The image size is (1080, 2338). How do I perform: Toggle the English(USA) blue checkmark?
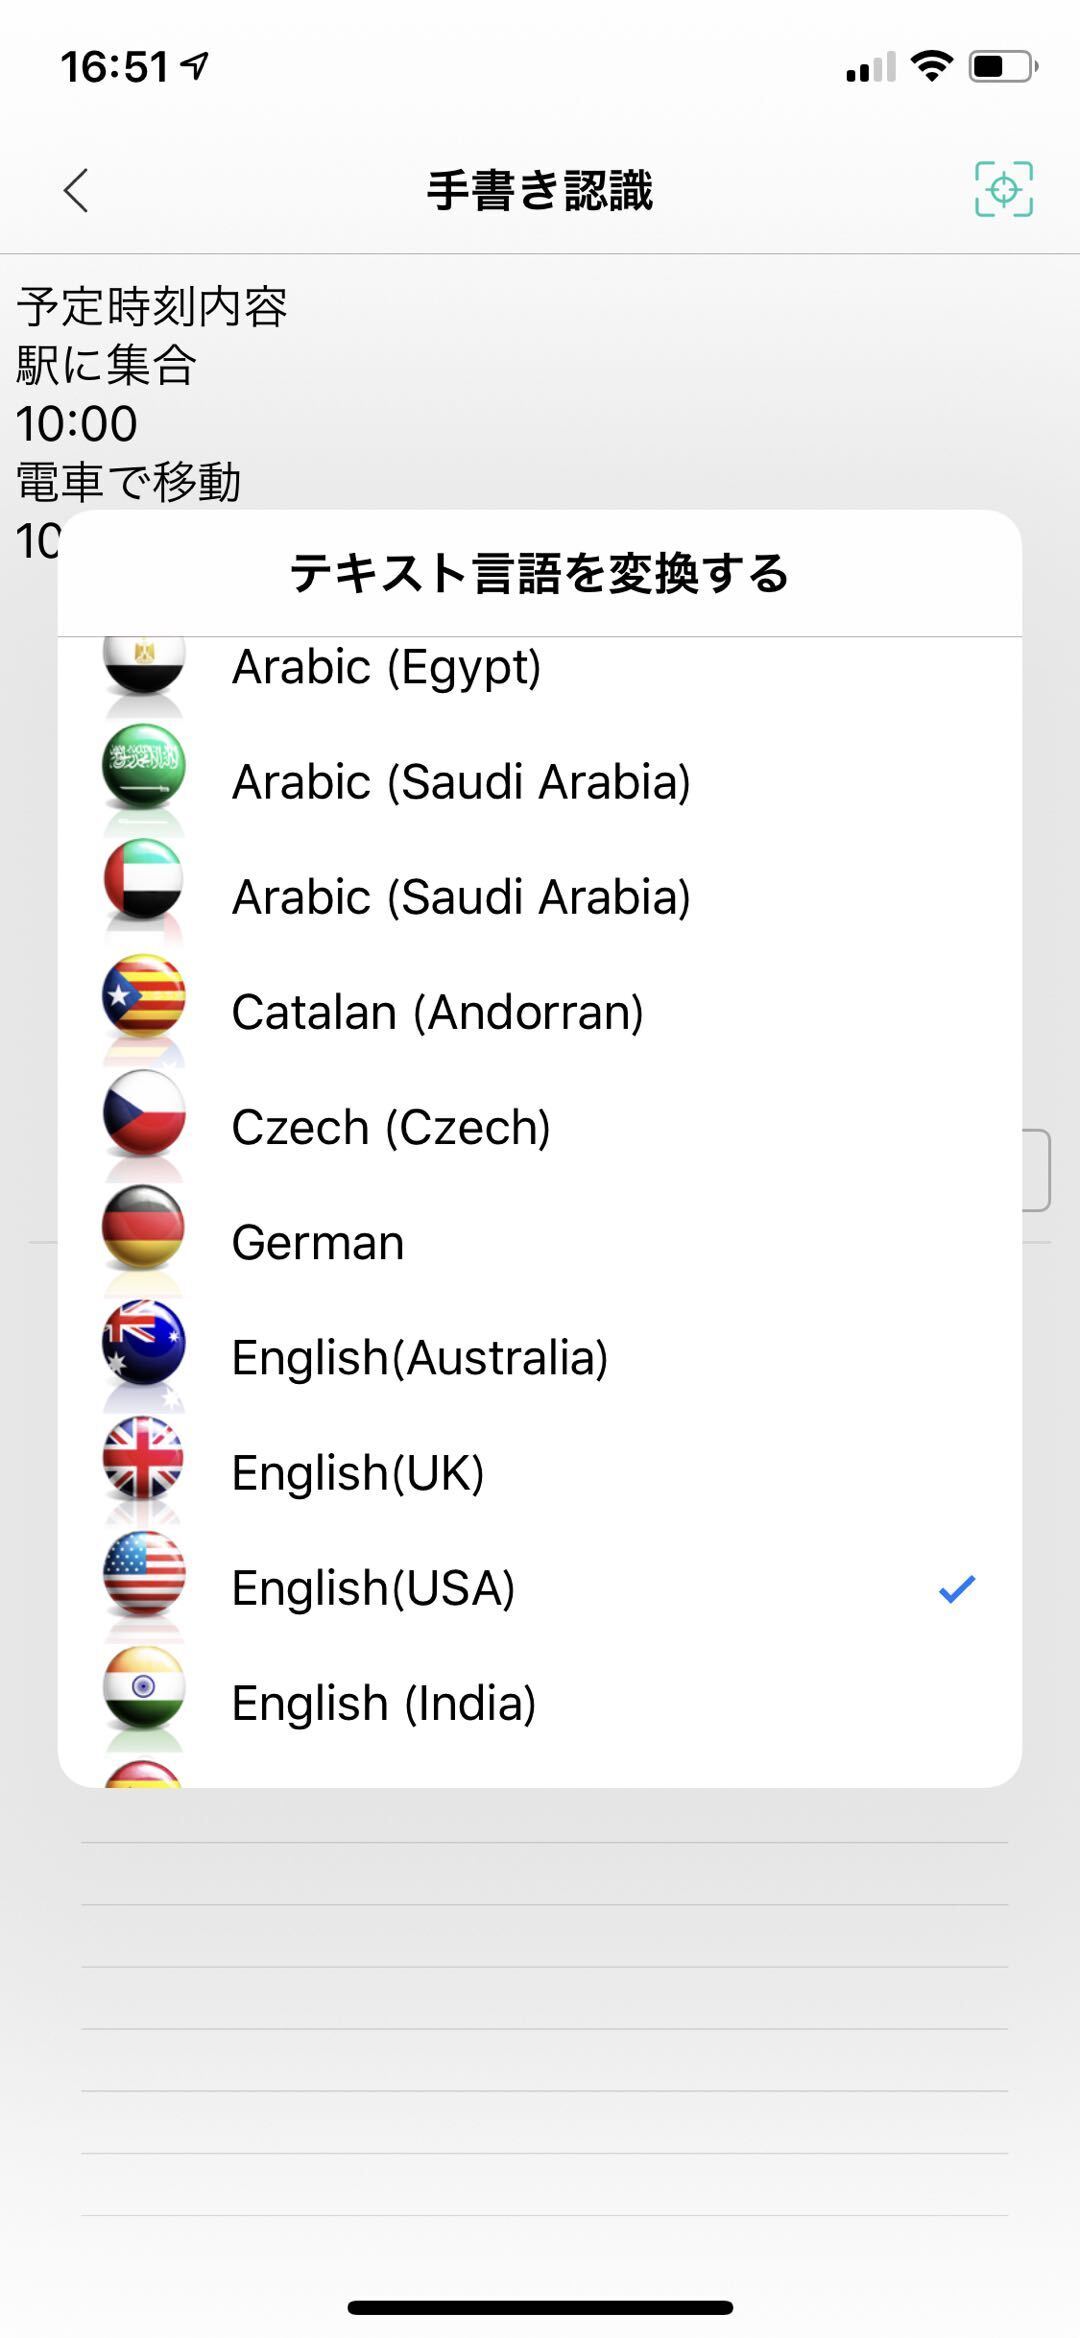click(957, 1588)
